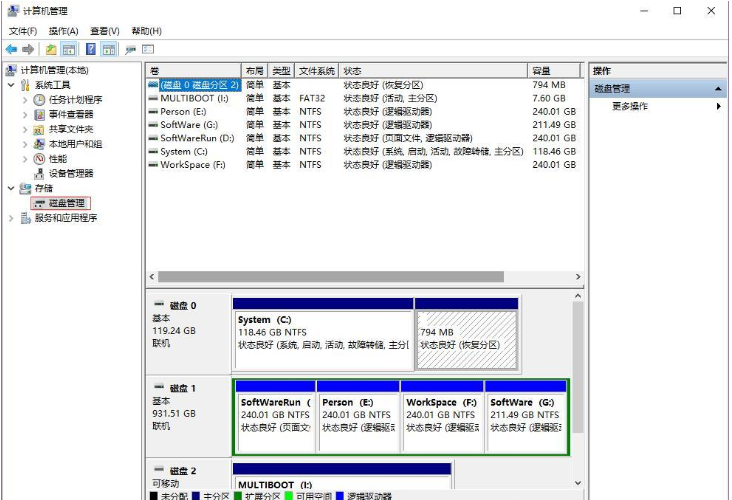Viewport: 732px width, 500px height.
Task: Click the blue help question mark icon
Action: 91,49
